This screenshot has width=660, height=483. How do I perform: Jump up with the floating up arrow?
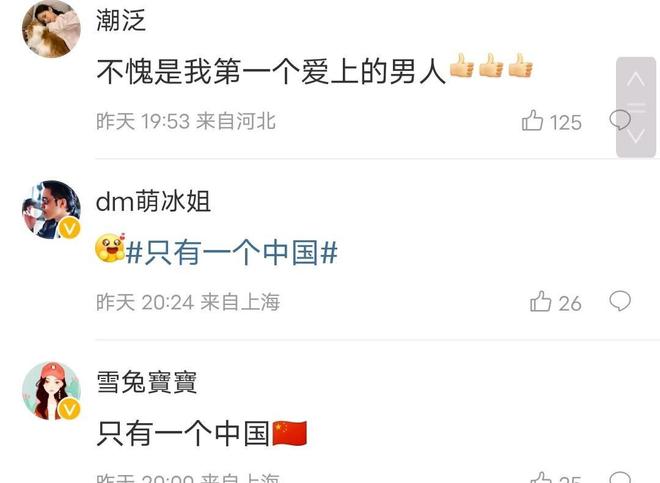636,79
